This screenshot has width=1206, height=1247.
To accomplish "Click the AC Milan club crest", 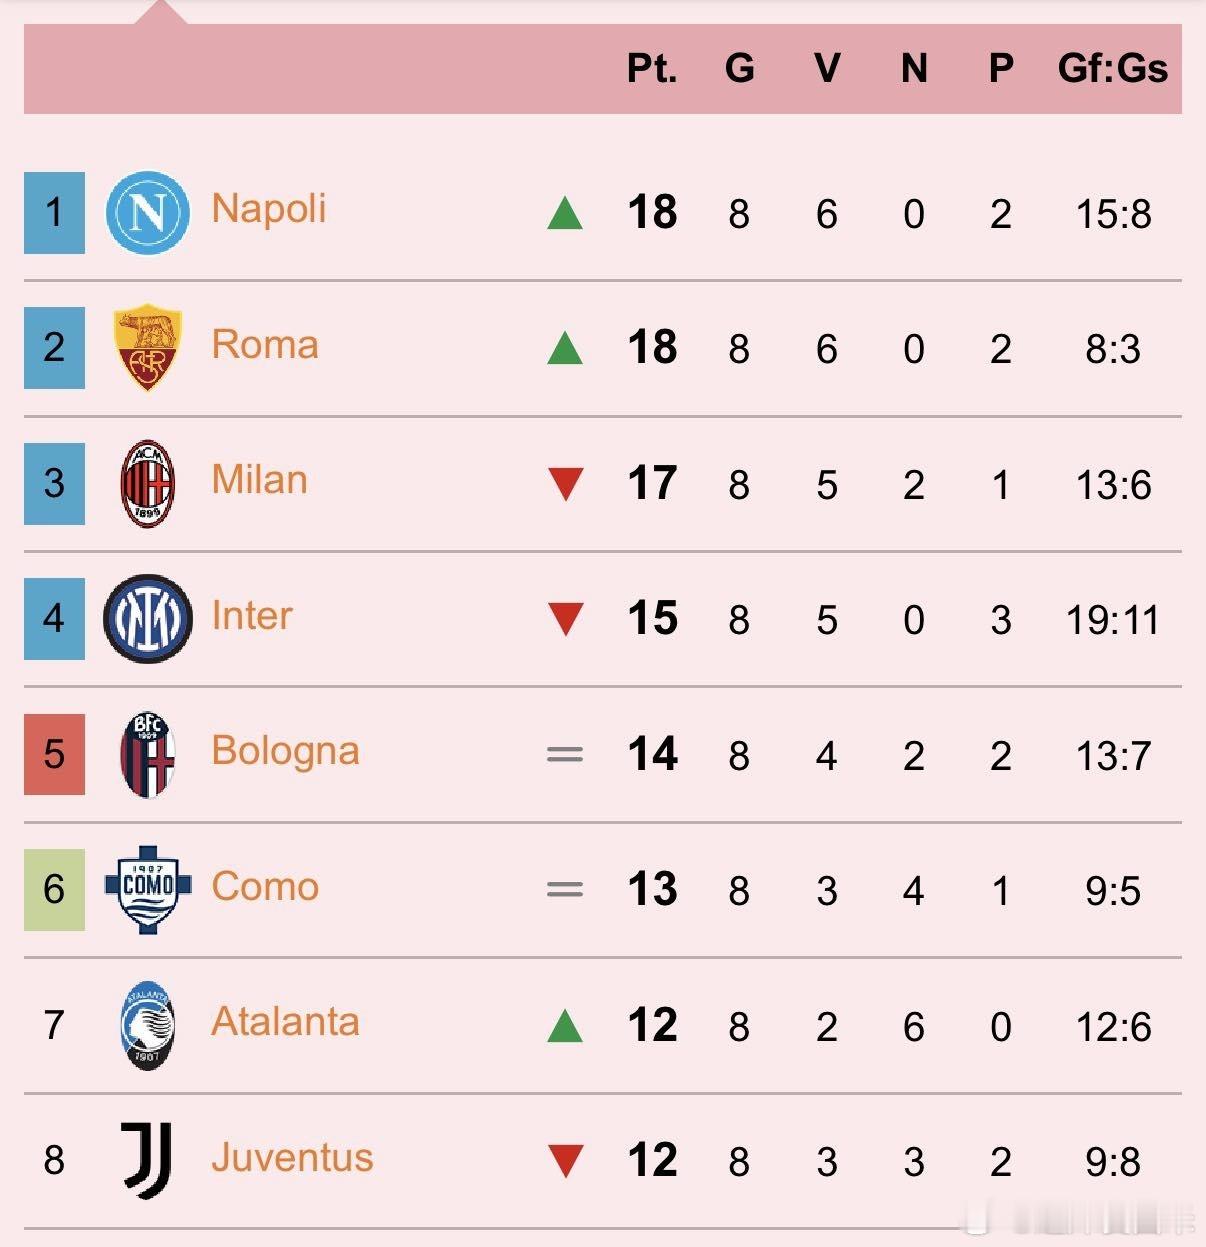I will coord(147,483).
